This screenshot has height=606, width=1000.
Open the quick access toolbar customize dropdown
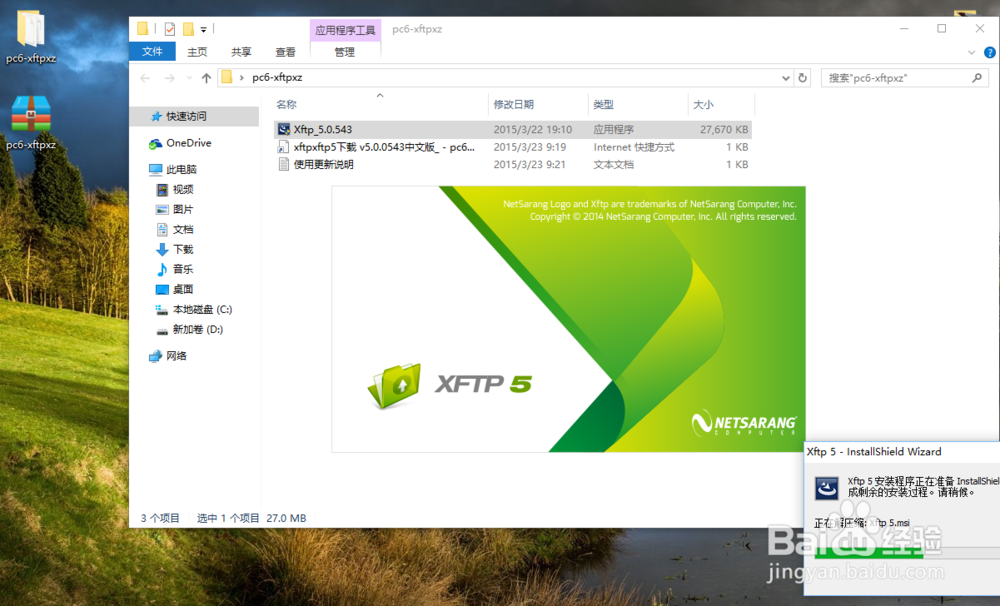click(x=203, y=29)
